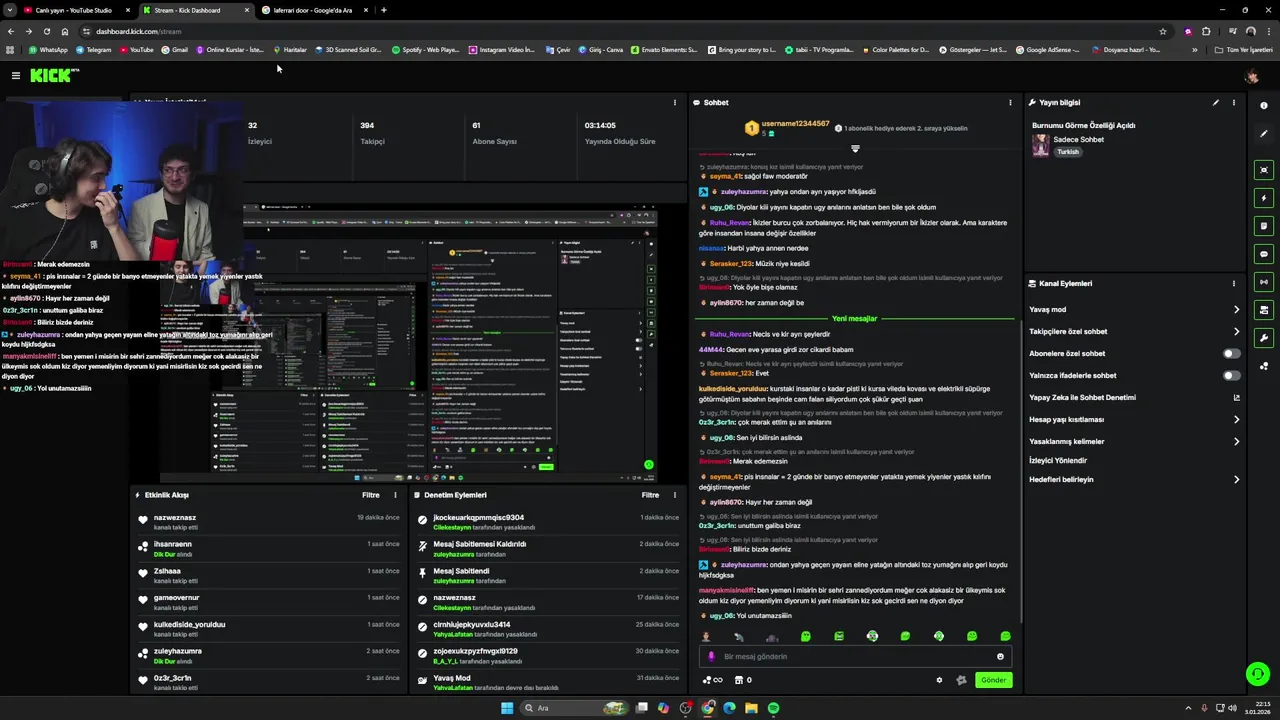Toggle the wrench stream info widget icon

(1264, 338)
